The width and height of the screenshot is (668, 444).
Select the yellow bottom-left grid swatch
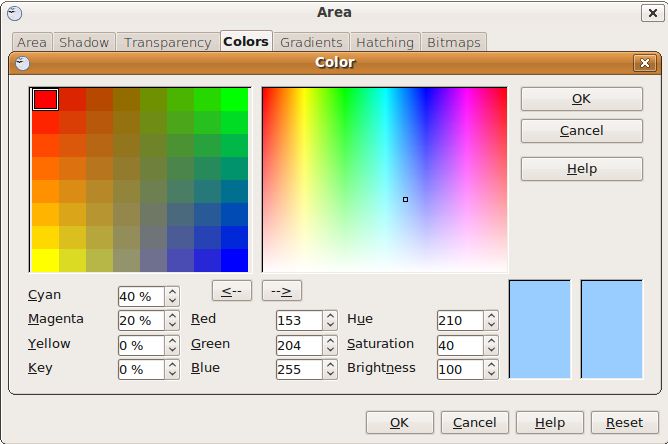(x=46, y=260)
